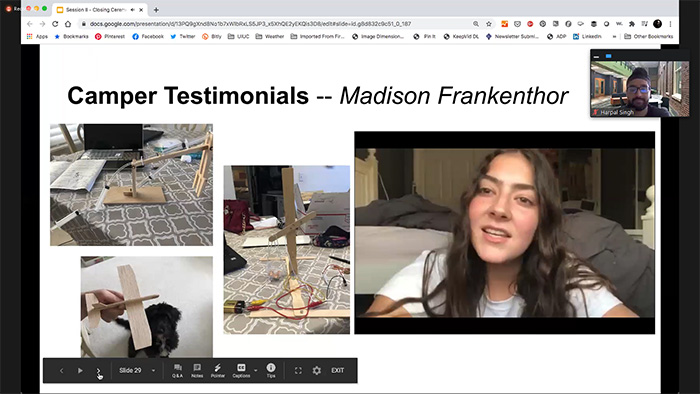
Task: Go to browser home page
Action: click(x=68, y=24)
